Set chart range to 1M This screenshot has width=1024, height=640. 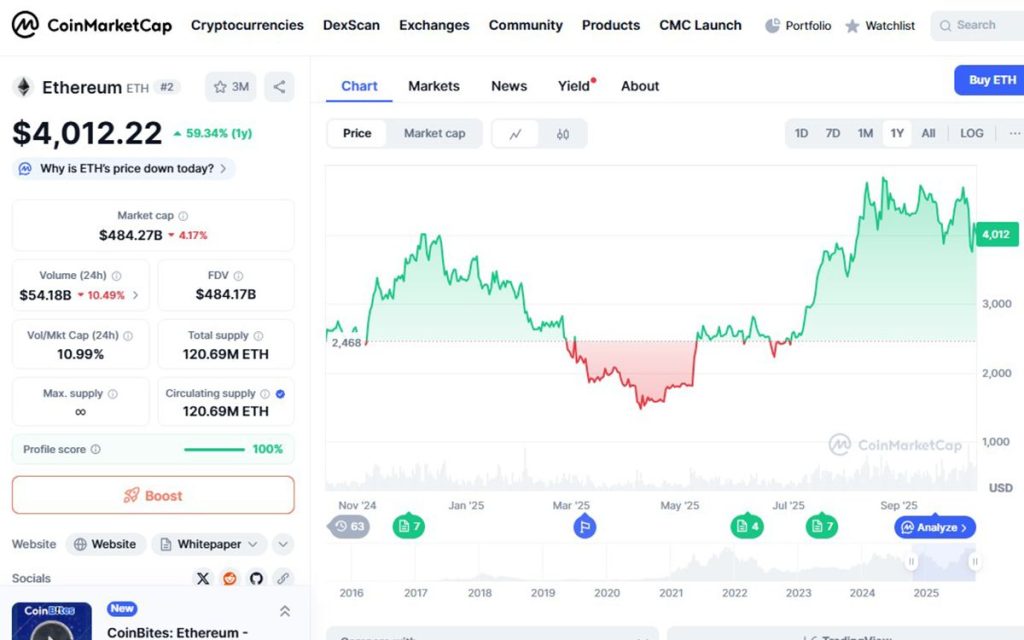865,133
